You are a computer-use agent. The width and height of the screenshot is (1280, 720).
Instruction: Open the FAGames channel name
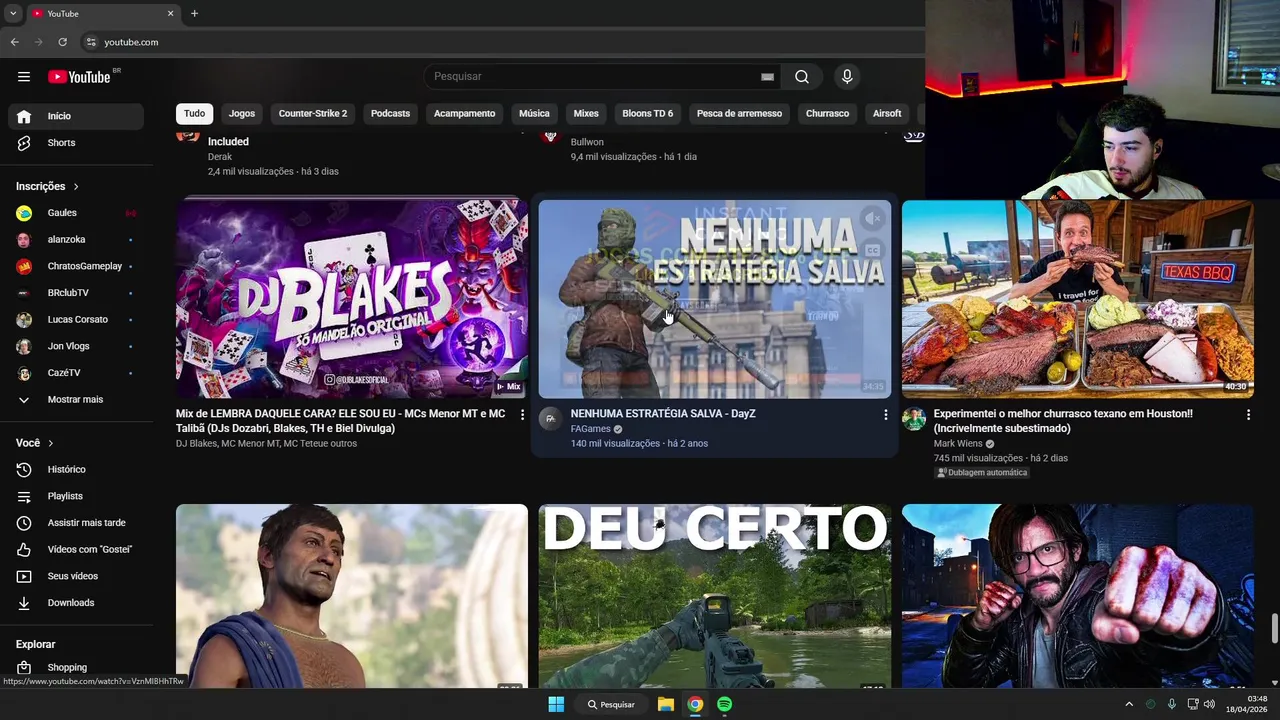click(590, 429)
